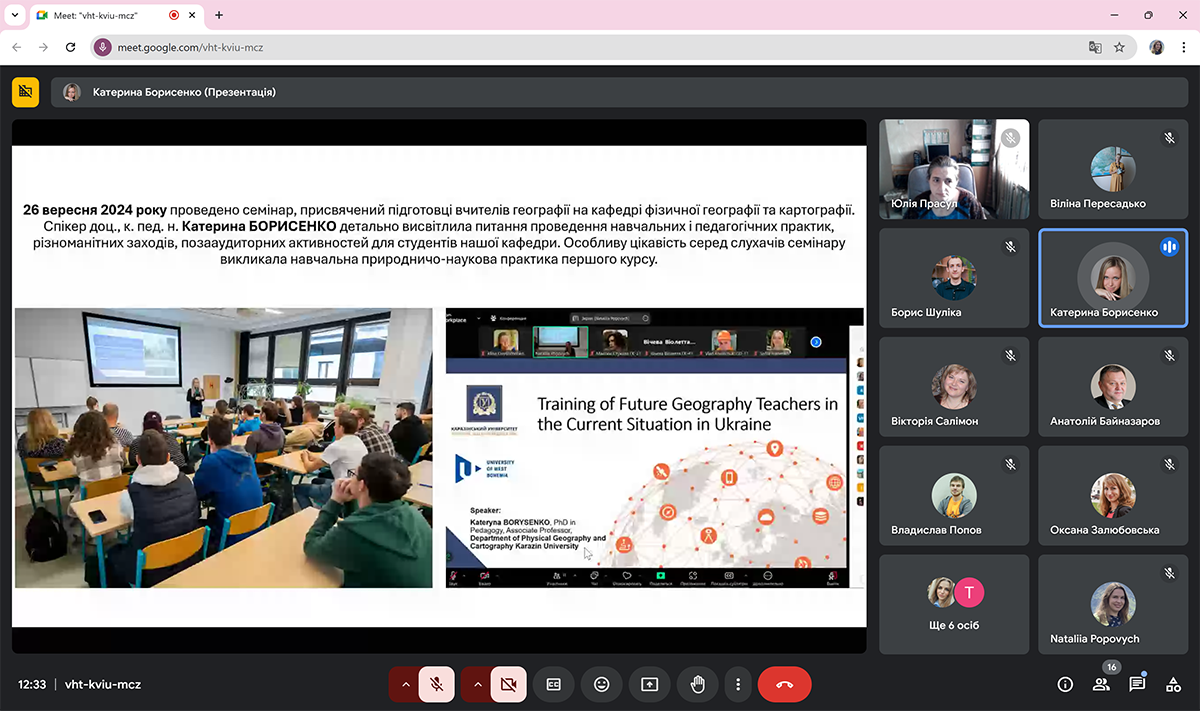This screenshot has height=711, width=1200.
Task: Open the emoji reactions button
Action: (x=601, y=684)
